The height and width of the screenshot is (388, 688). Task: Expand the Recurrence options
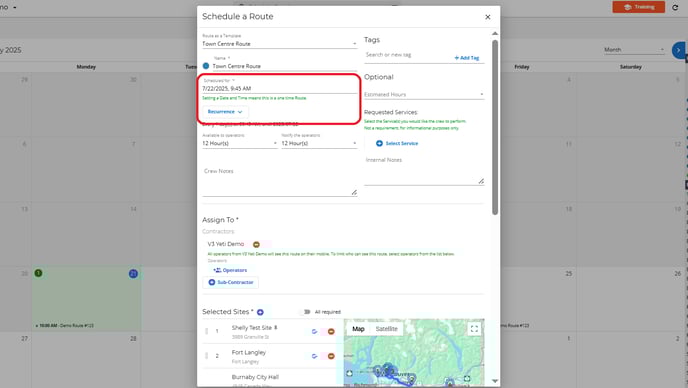(x=225, y=112)
